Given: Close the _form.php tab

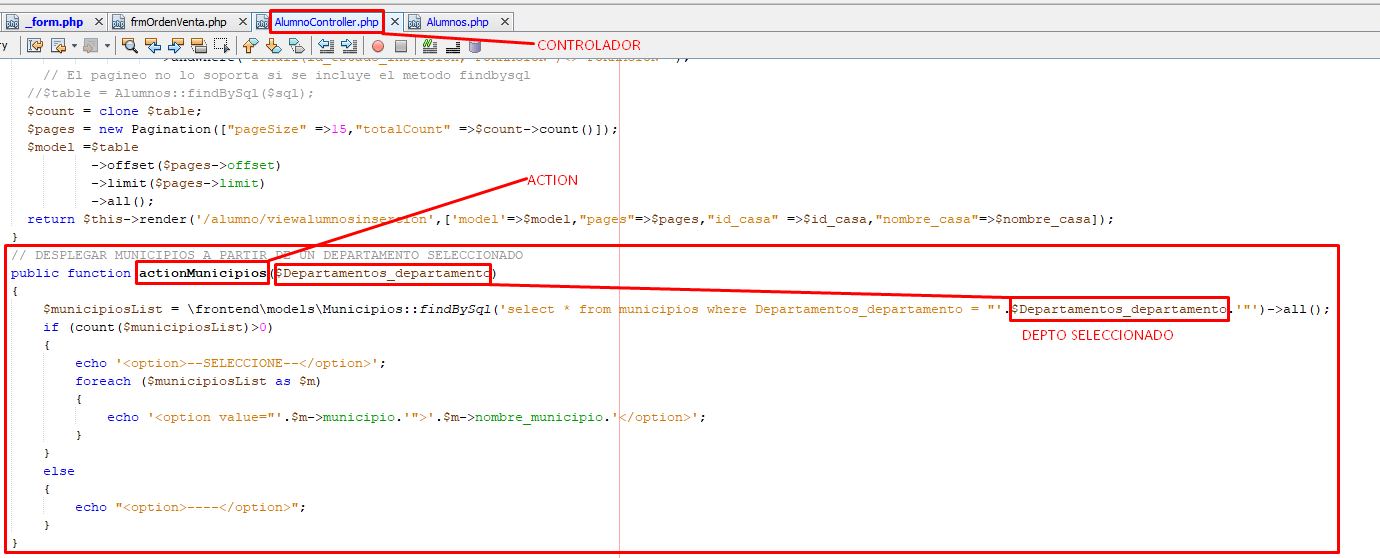Looking at the screenshot, I should (x=97, y=21).
